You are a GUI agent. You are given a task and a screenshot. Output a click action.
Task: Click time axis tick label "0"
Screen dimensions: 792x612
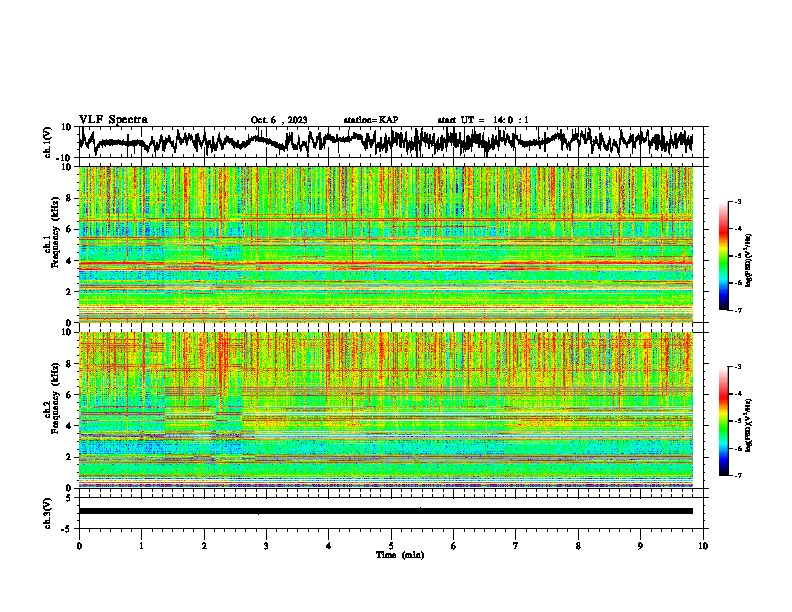click(79, 546)
